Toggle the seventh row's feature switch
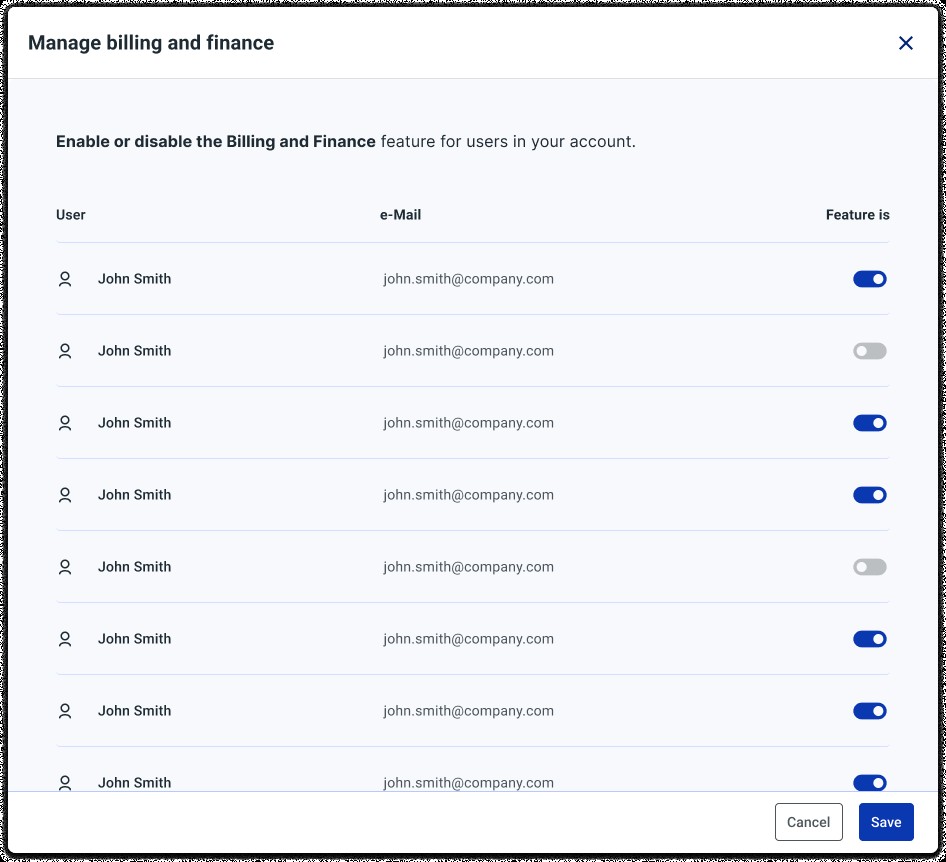946x862 pixels. pyautogui.click(x=869, y=711)
